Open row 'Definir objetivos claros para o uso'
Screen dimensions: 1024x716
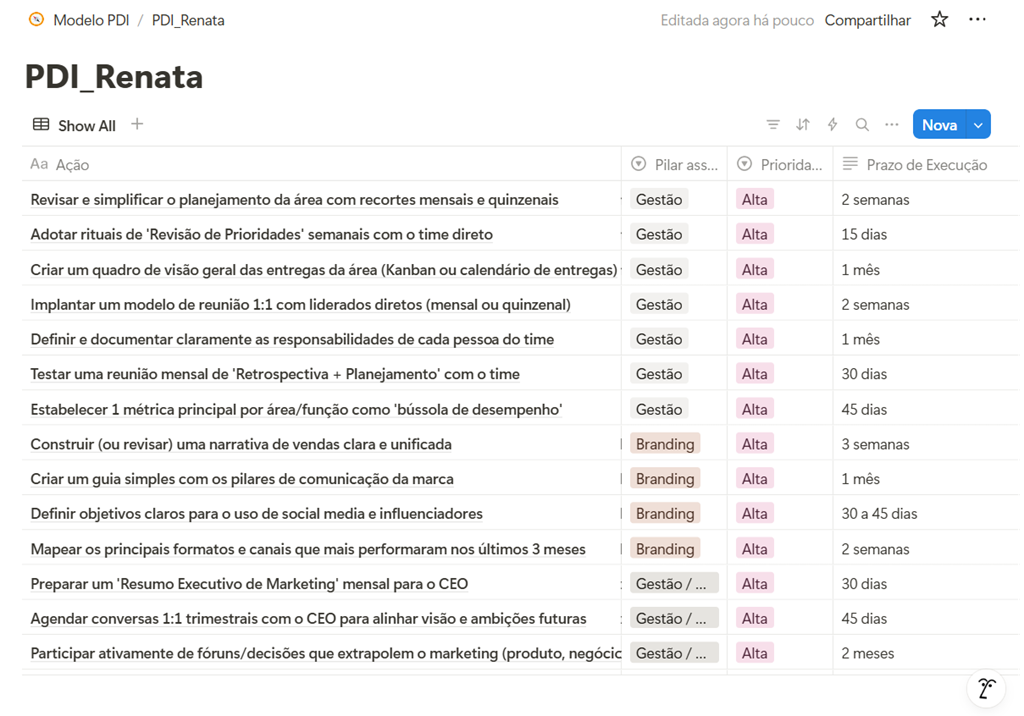point(257,513)
